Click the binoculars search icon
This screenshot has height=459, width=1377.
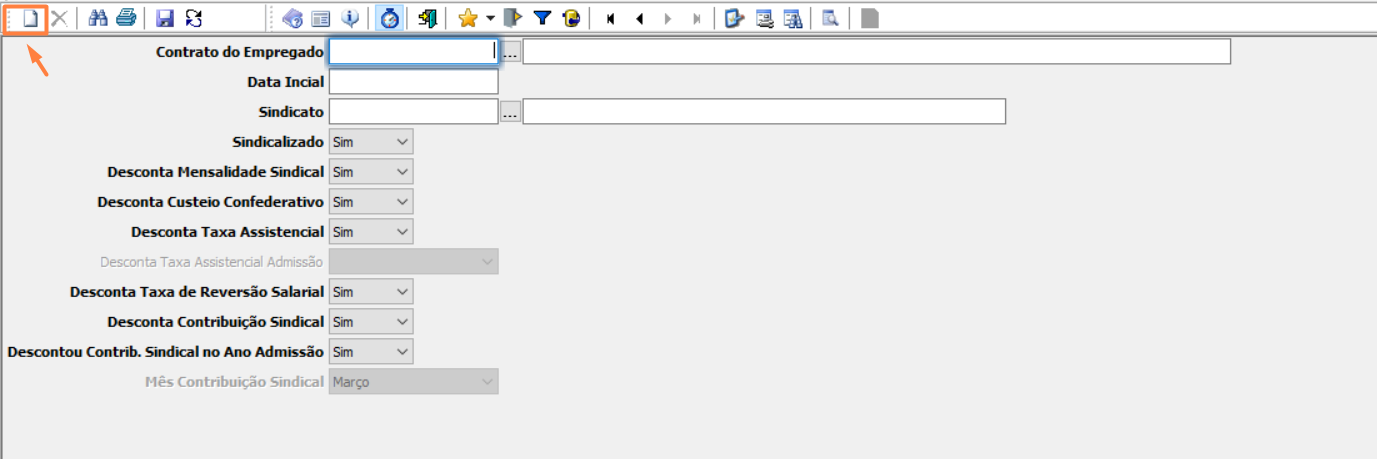(98, 18)
